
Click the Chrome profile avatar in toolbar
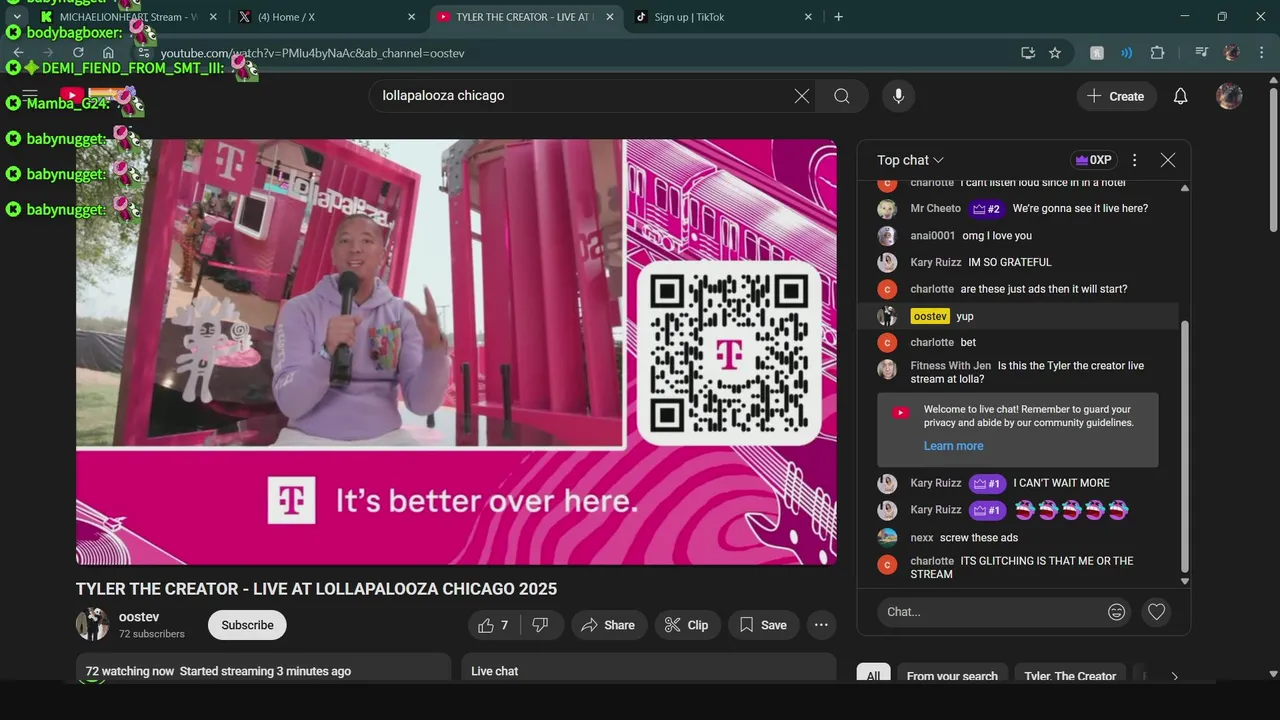[1232, 53]
